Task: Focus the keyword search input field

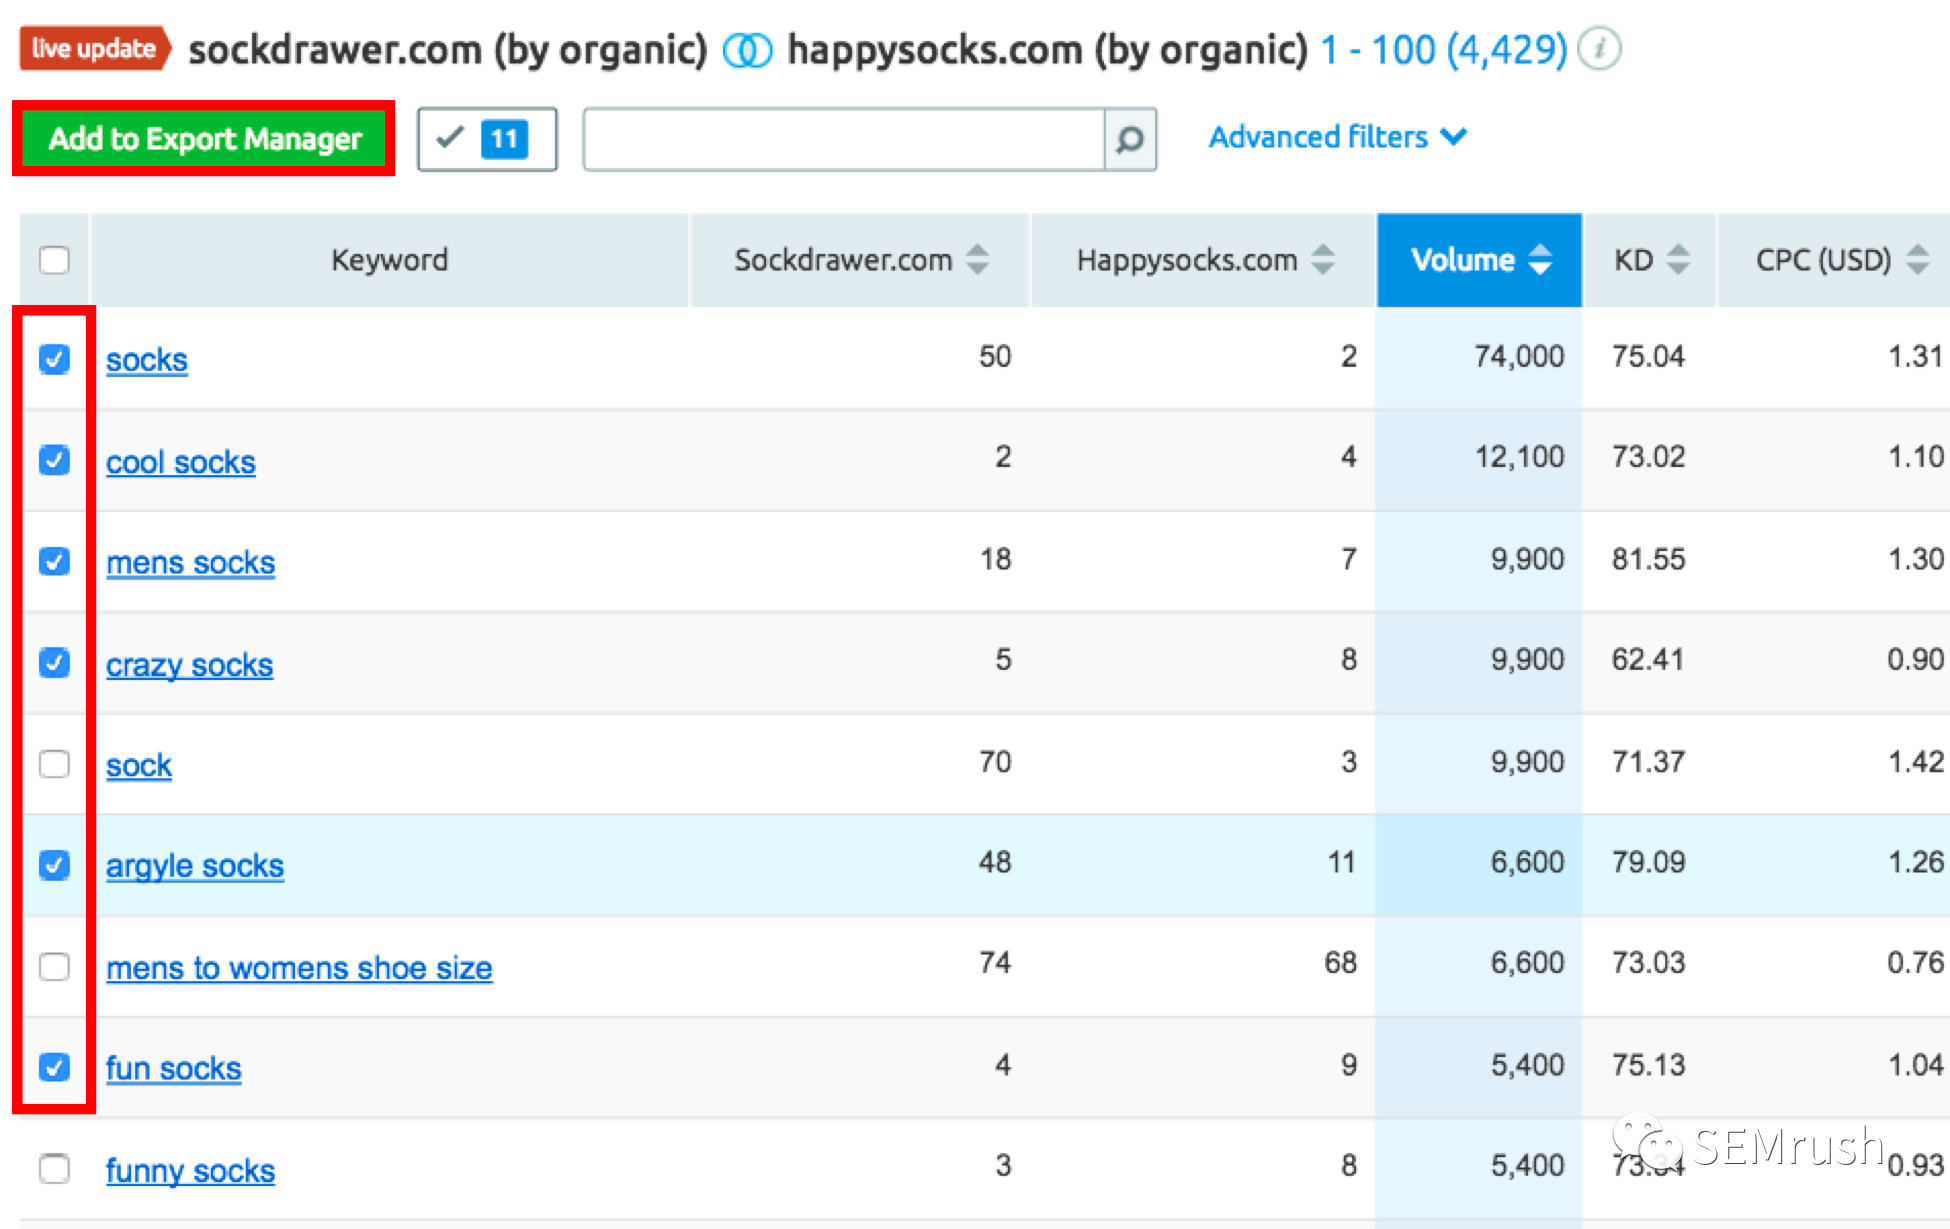Action: point(844,139)
